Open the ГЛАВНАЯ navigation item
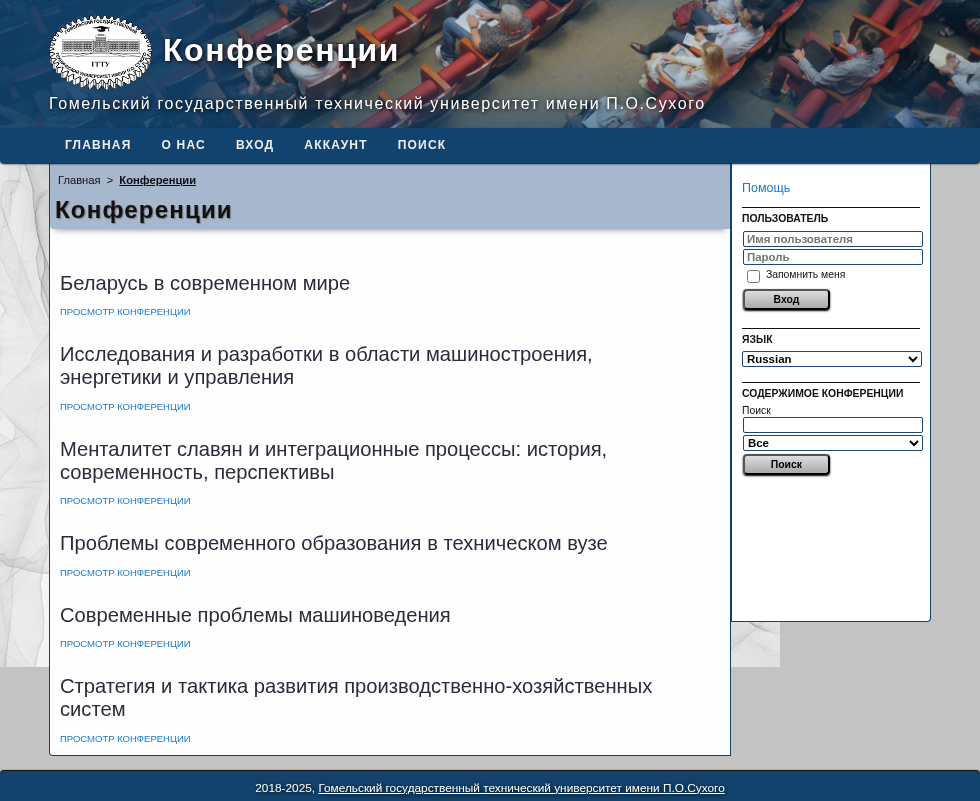The width and height of the screenshot is (980, 801). [98, 145]
